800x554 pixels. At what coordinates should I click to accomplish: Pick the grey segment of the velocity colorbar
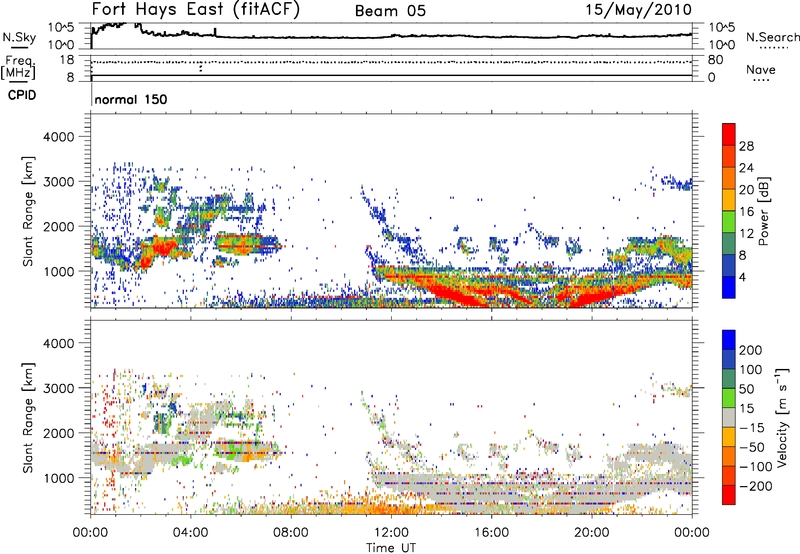coord(729,418)
